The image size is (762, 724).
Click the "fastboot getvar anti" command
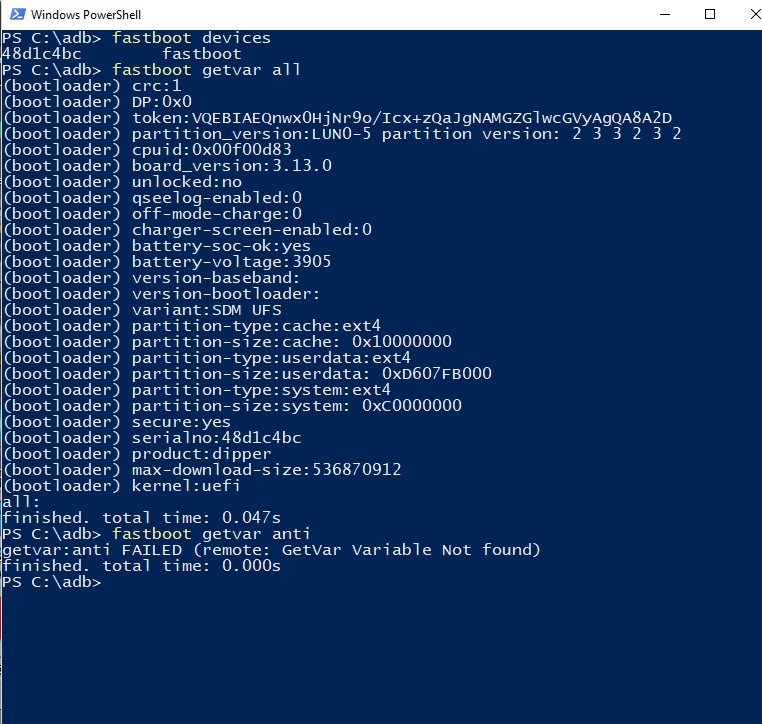click(211, 534)
